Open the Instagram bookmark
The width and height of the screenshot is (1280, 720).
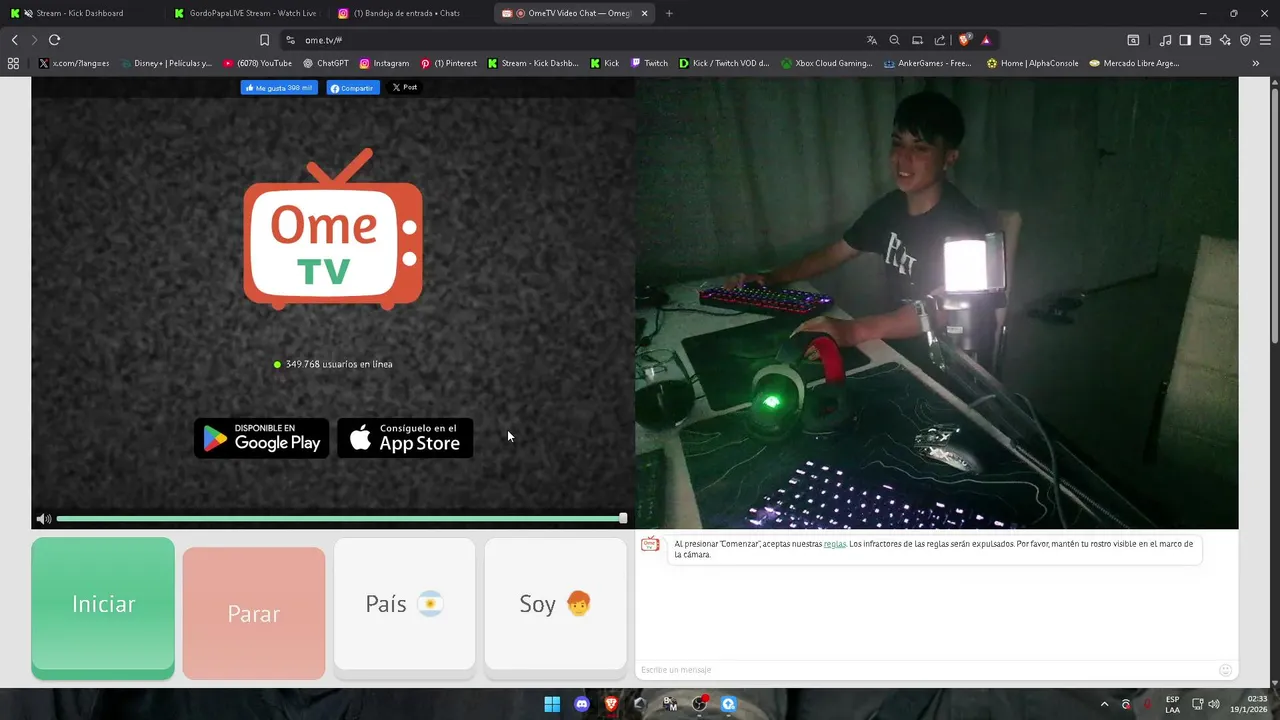384,63
